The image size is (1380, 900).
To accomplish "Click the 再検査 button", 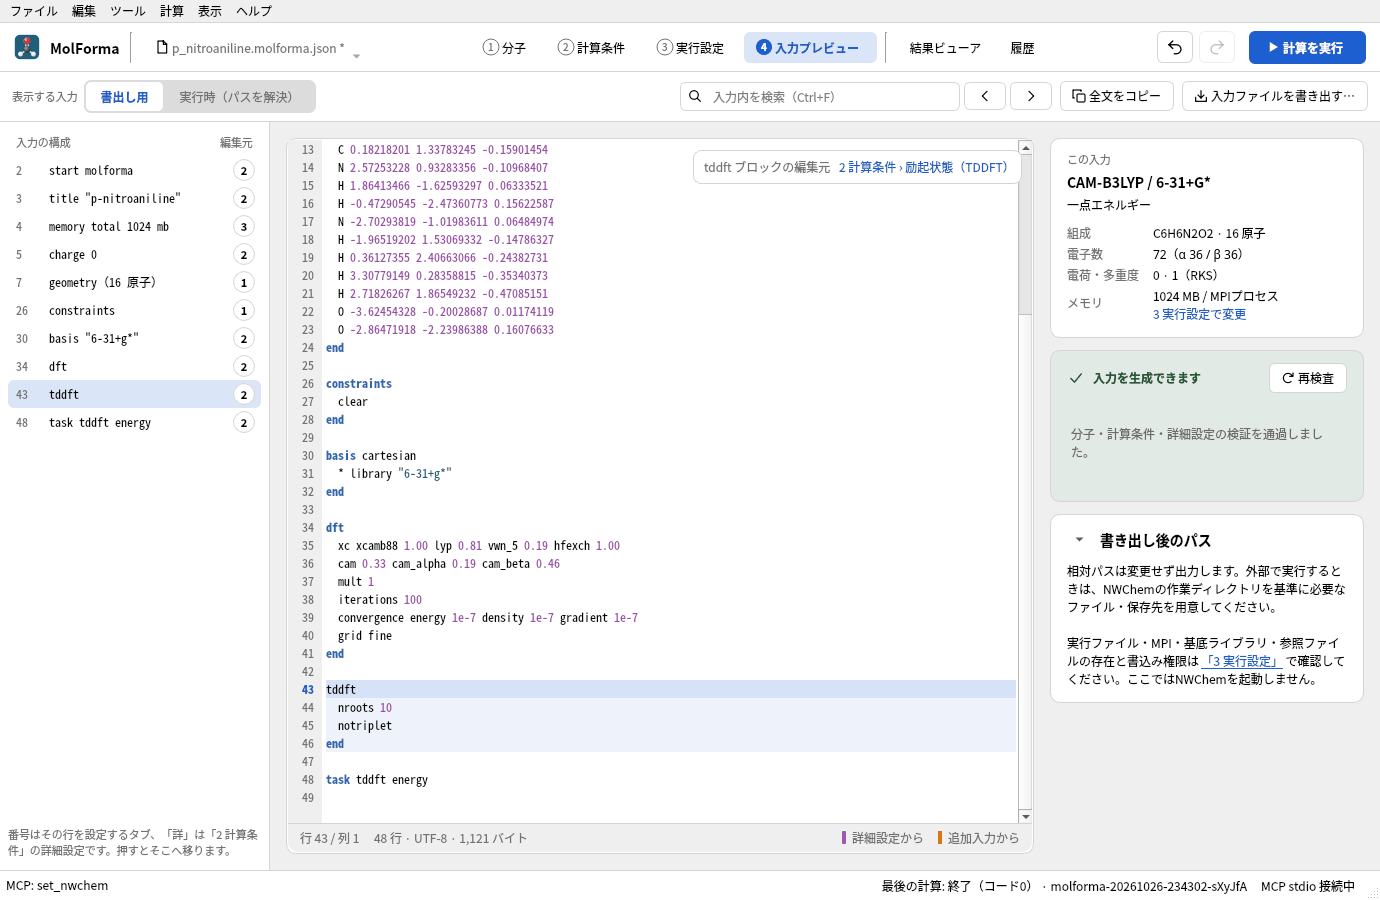I will pyautogui.click(x=1308, y=378).
